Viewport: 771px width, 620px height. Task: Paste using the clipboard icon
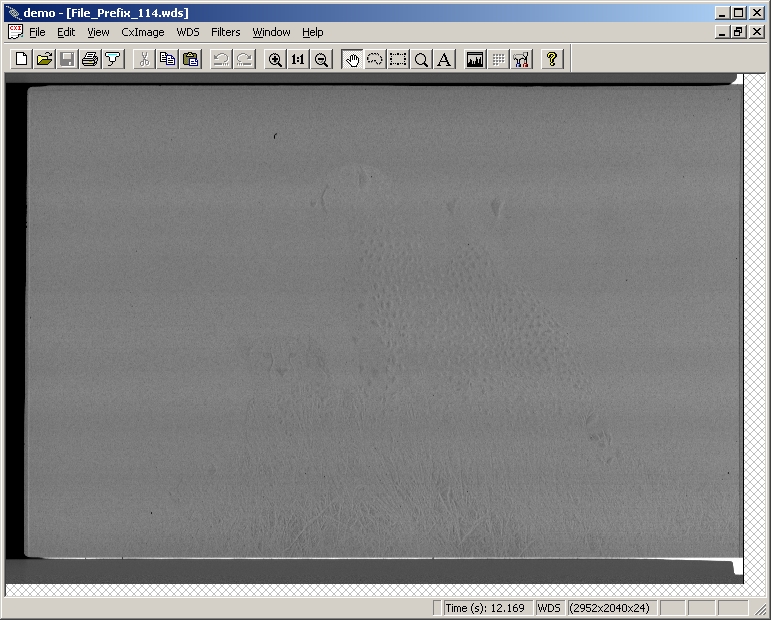(x=190, y=59)
